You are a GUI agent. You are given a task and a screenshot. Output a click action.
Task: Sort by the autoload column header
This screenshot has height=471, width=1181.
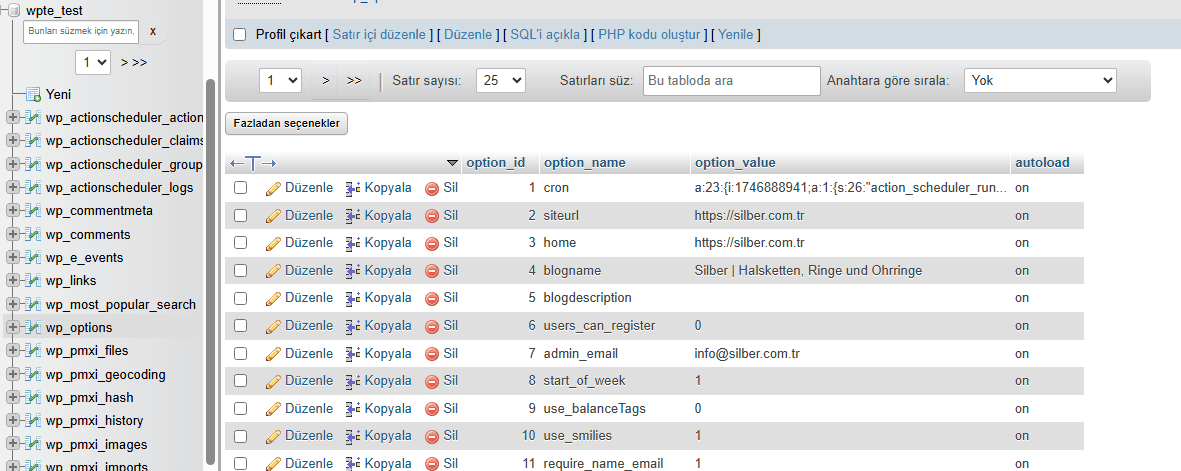(1042, 162)
